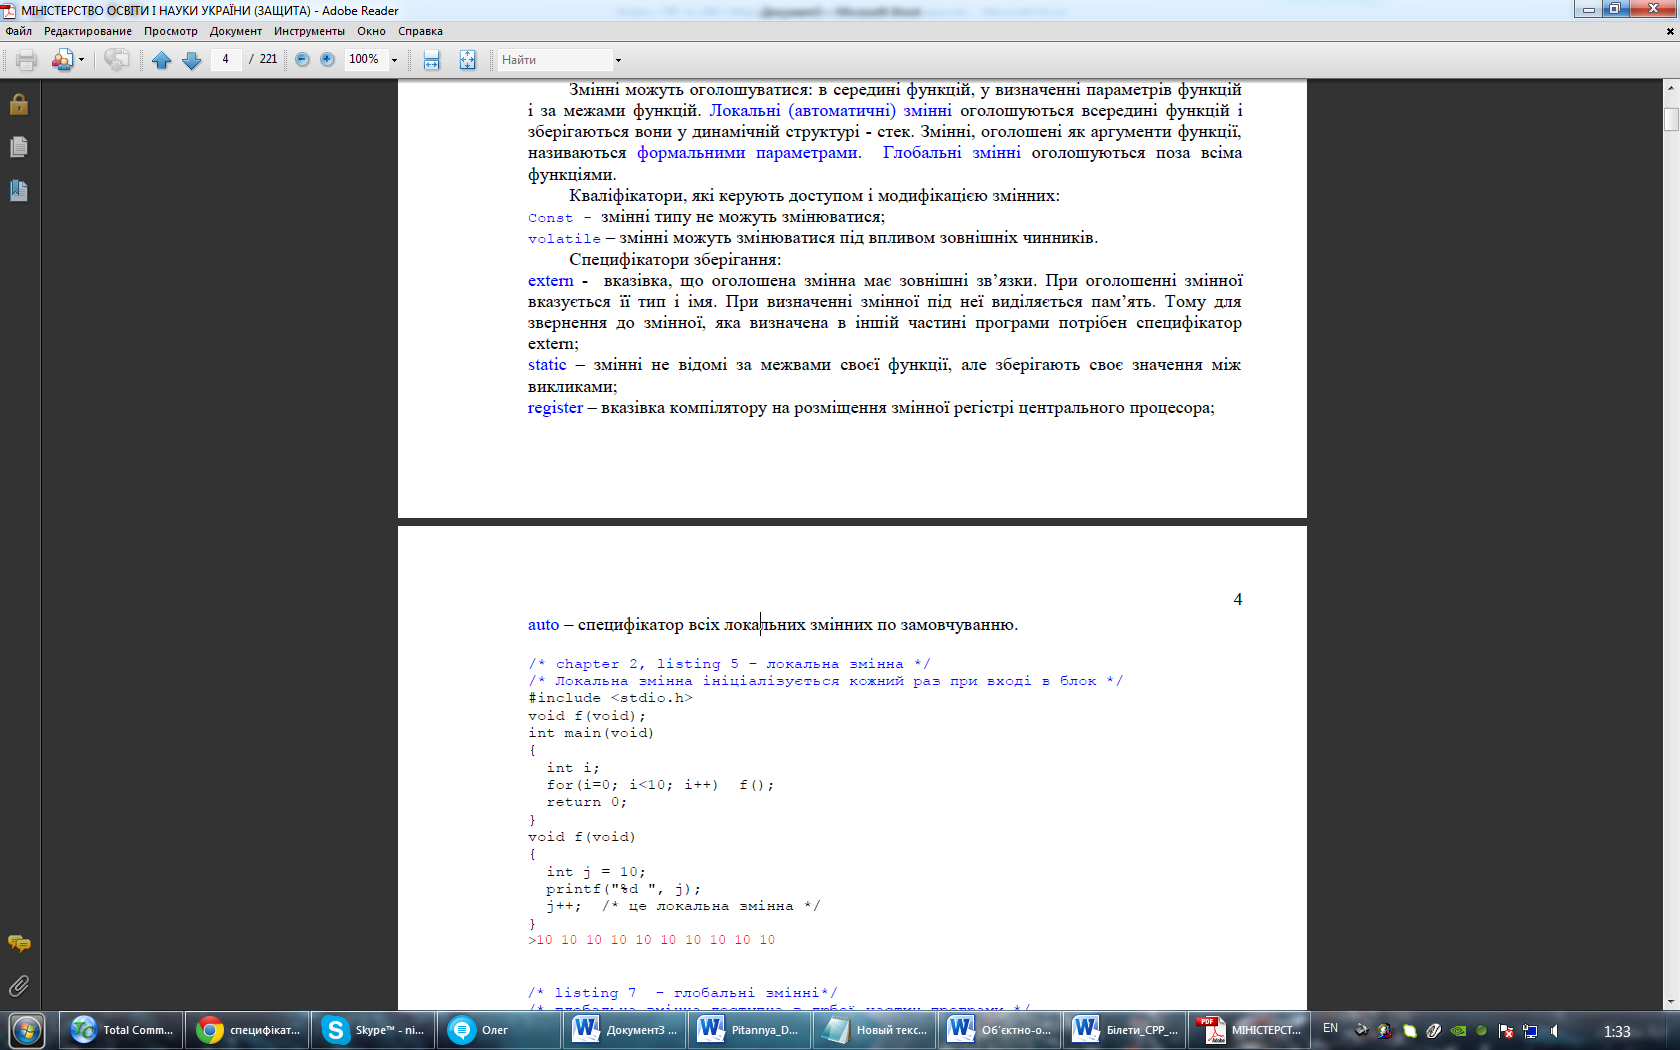Screen dimensions: 1680x1050
Task: Open the Файл menu
Action: [18, 31]
